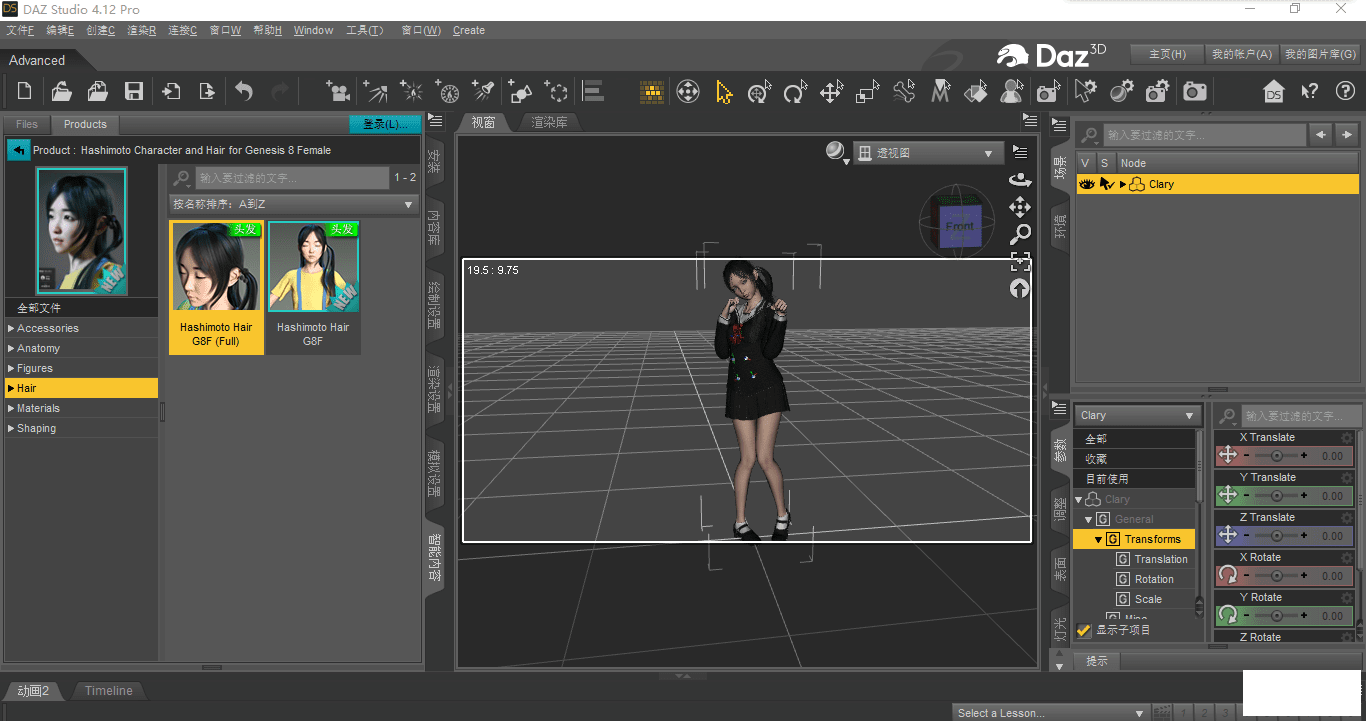Viewport: 1366px width, 721px height.
Task: Click the Render camera icon in the toolbar
Action: tap(1195, 92)
